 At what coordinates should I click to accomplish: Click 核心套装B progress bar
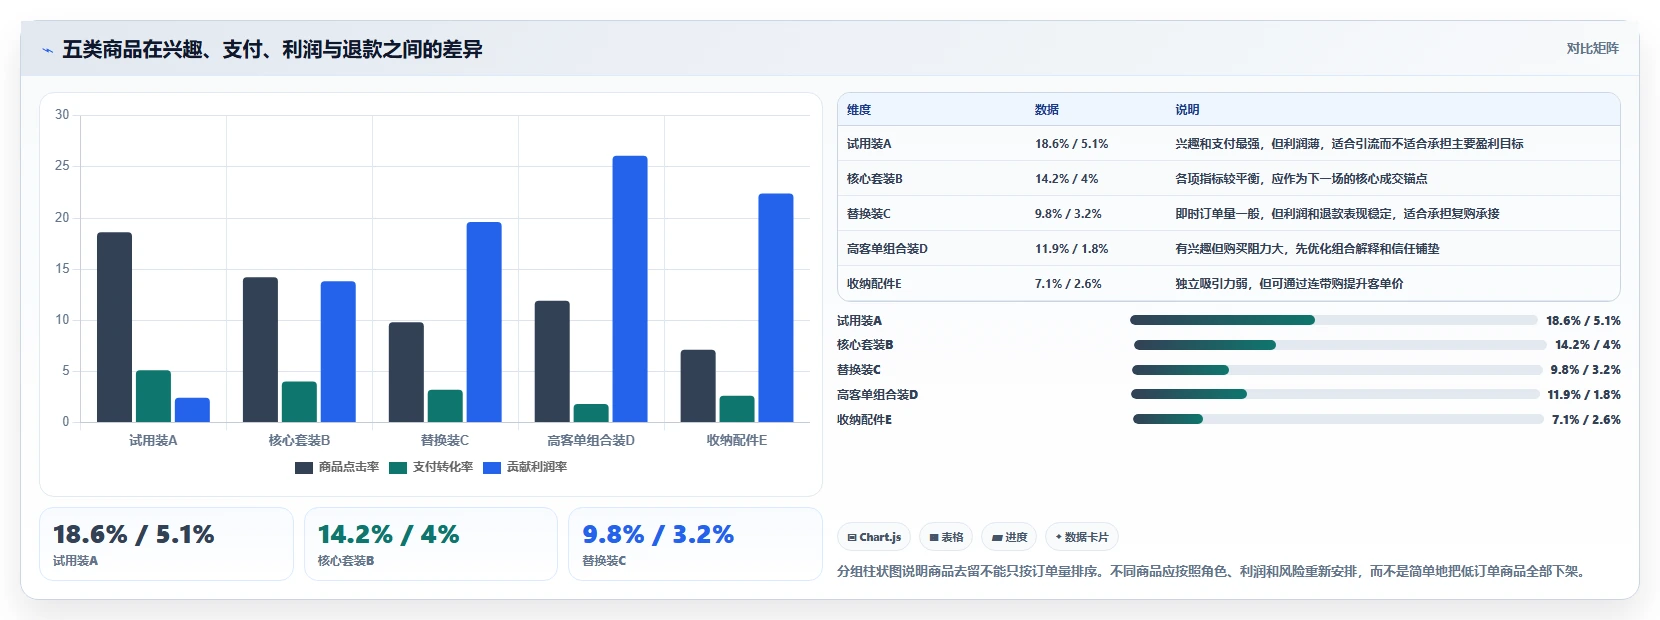pos(1339,345)
